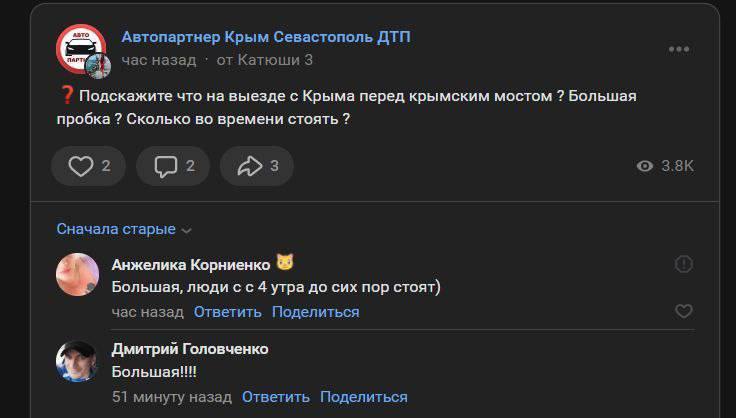
Task: Share Дмитрий Головченко's comment
Action: [364, 397]
